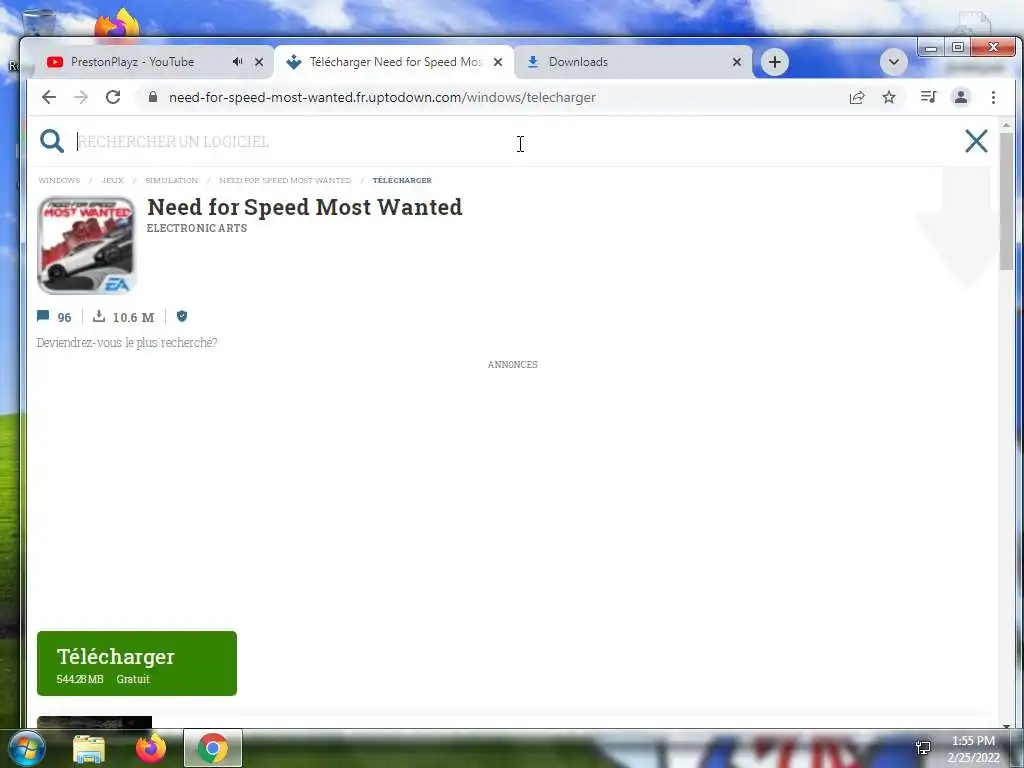Viewport: 1024px width, 768px height.
Task: Click the scrollbar down arrow
Action: point(1006,726)
